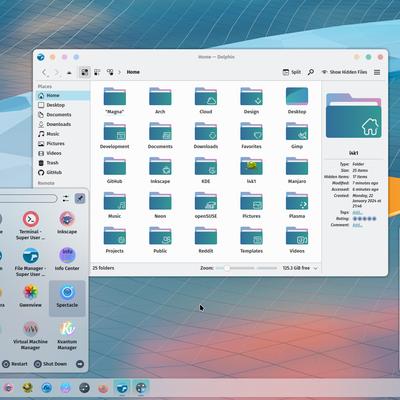This screenshot has width=400, height=400.
Task: Open Documents in Places panel
Action: 63,115
